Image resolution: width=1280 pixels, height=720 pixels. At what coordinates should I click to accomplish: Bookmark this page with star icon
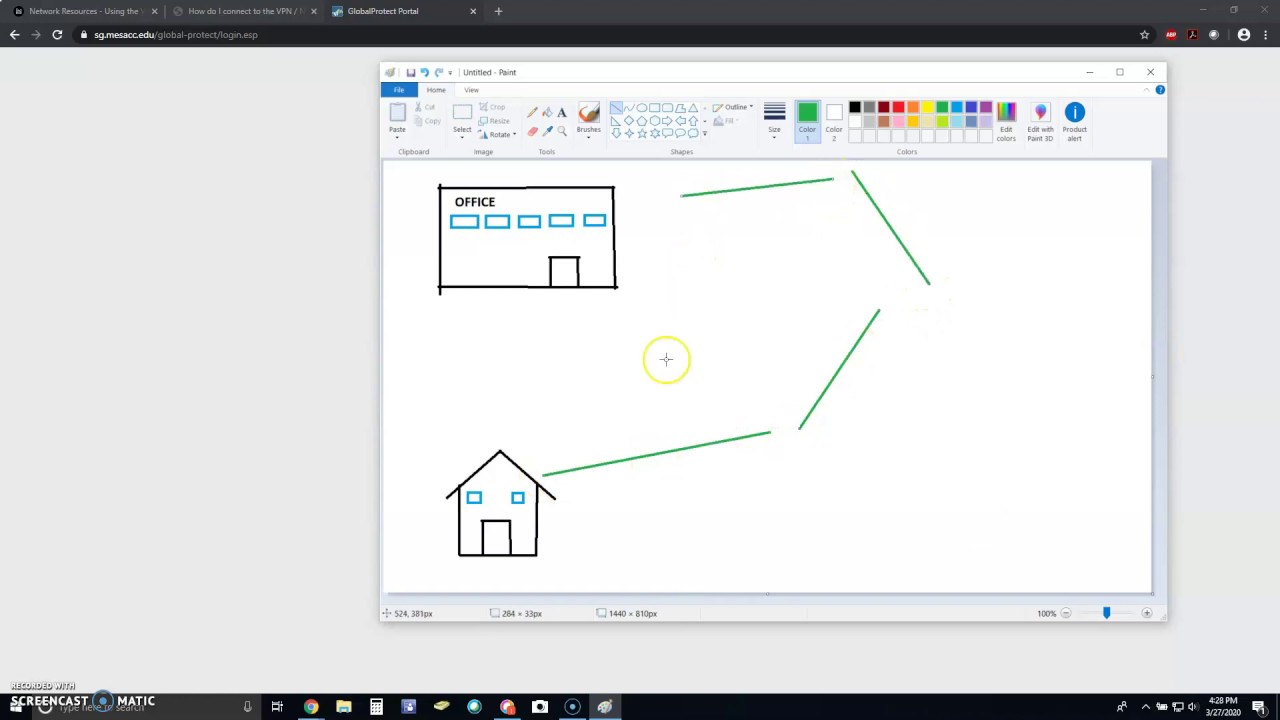coord(1144,35)
